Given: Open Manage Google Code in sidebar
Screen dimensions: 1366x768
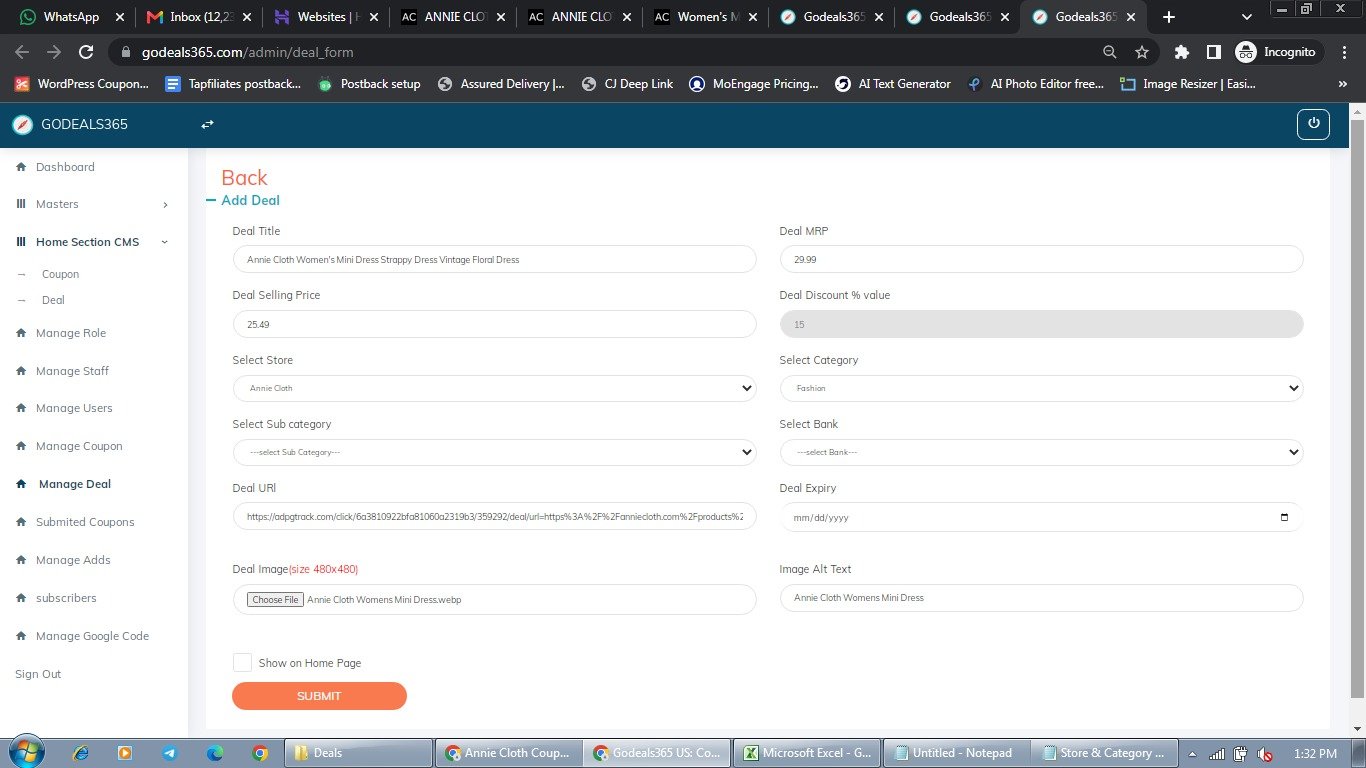Looking at the screenshot, I should (92, 636).
